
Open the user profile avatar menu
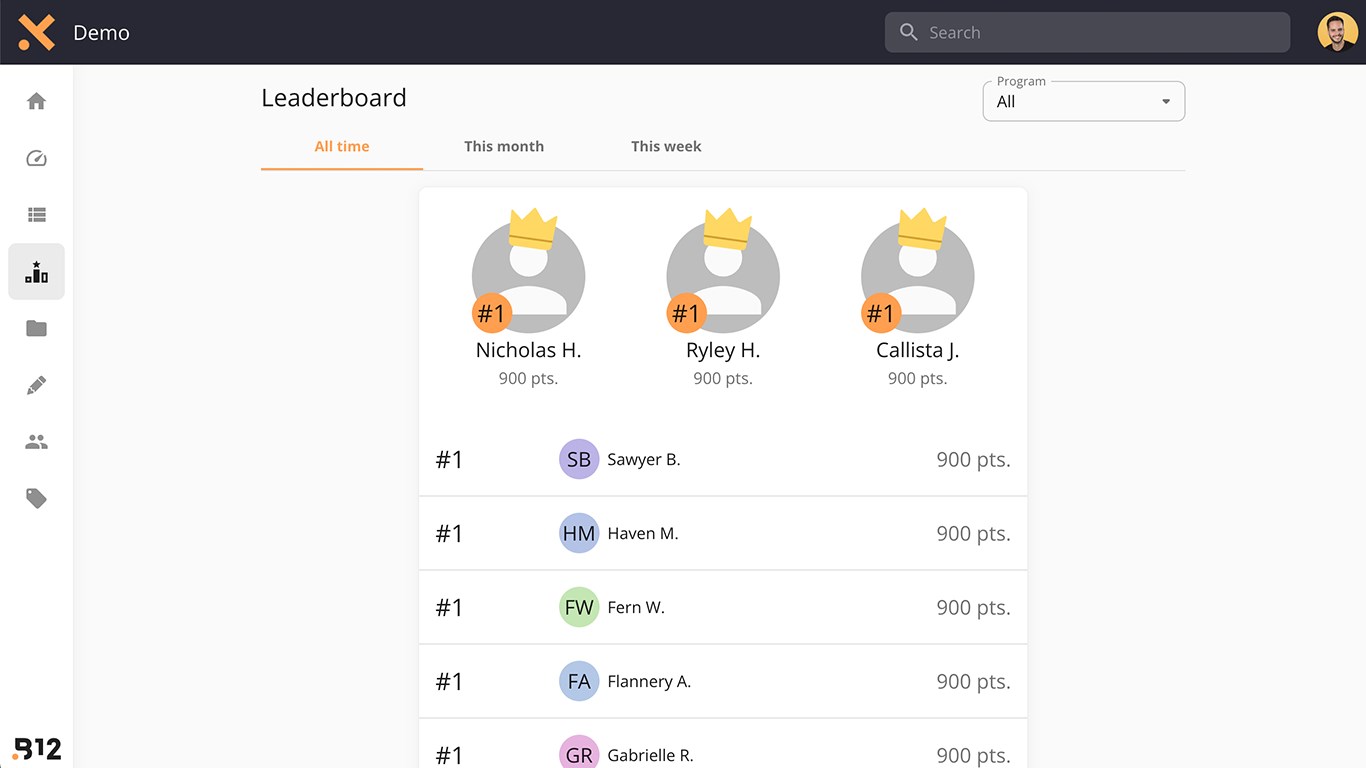tap(1337, 32)
